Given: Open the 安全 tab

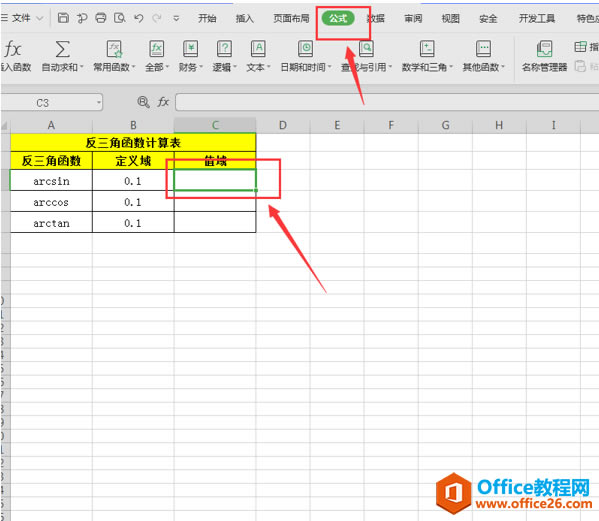Looking at the screenshot, I should tap(488, 18).
